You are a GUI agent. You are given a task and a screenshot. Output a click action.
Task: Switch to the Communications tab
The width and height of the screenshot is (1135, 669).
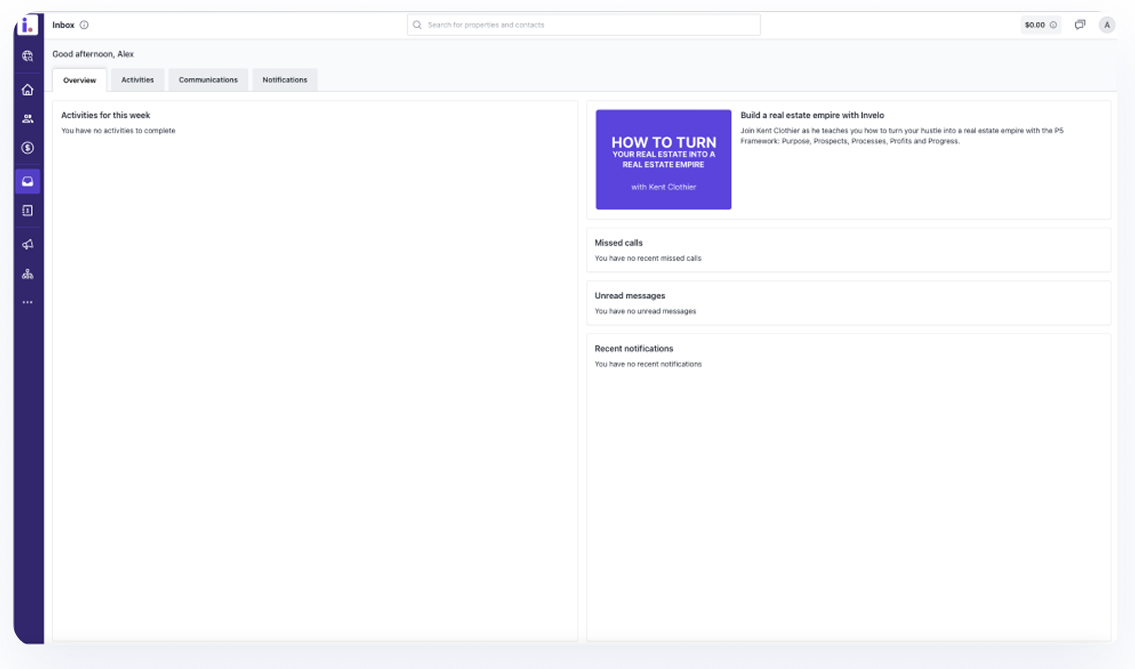coord(208,80)
